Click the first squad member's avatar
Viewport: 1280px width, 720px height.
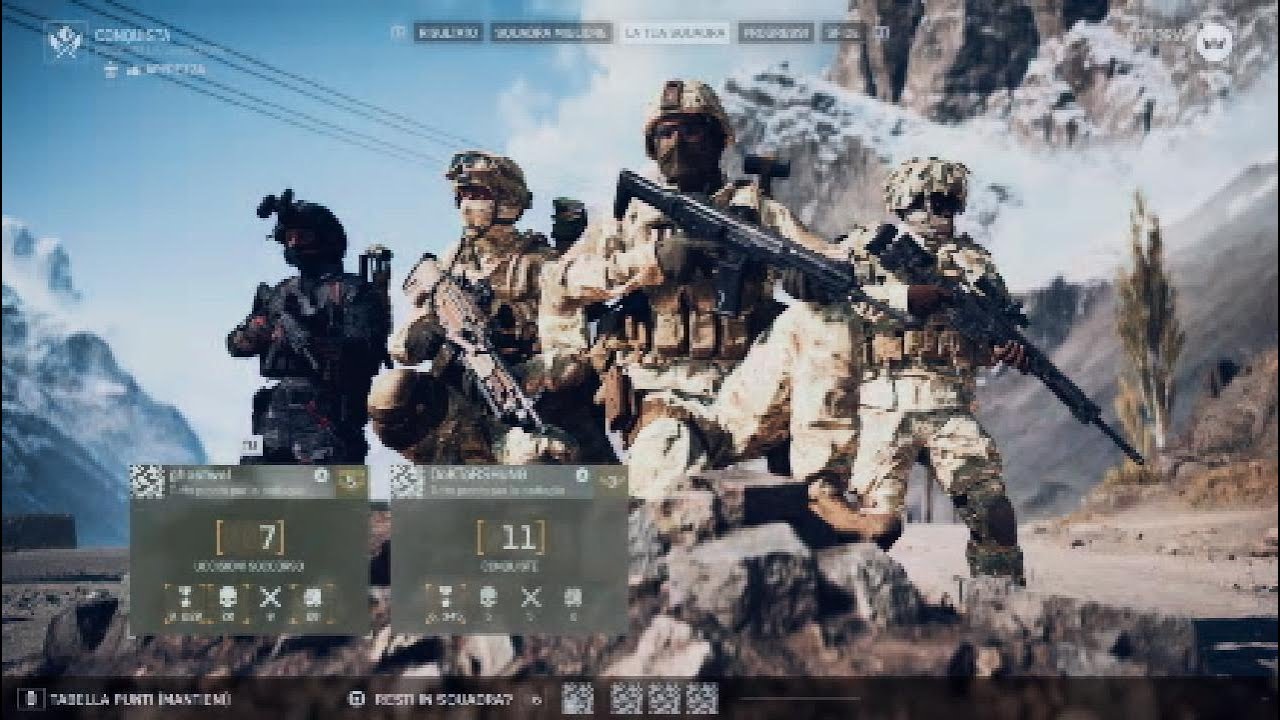[147, 481]
